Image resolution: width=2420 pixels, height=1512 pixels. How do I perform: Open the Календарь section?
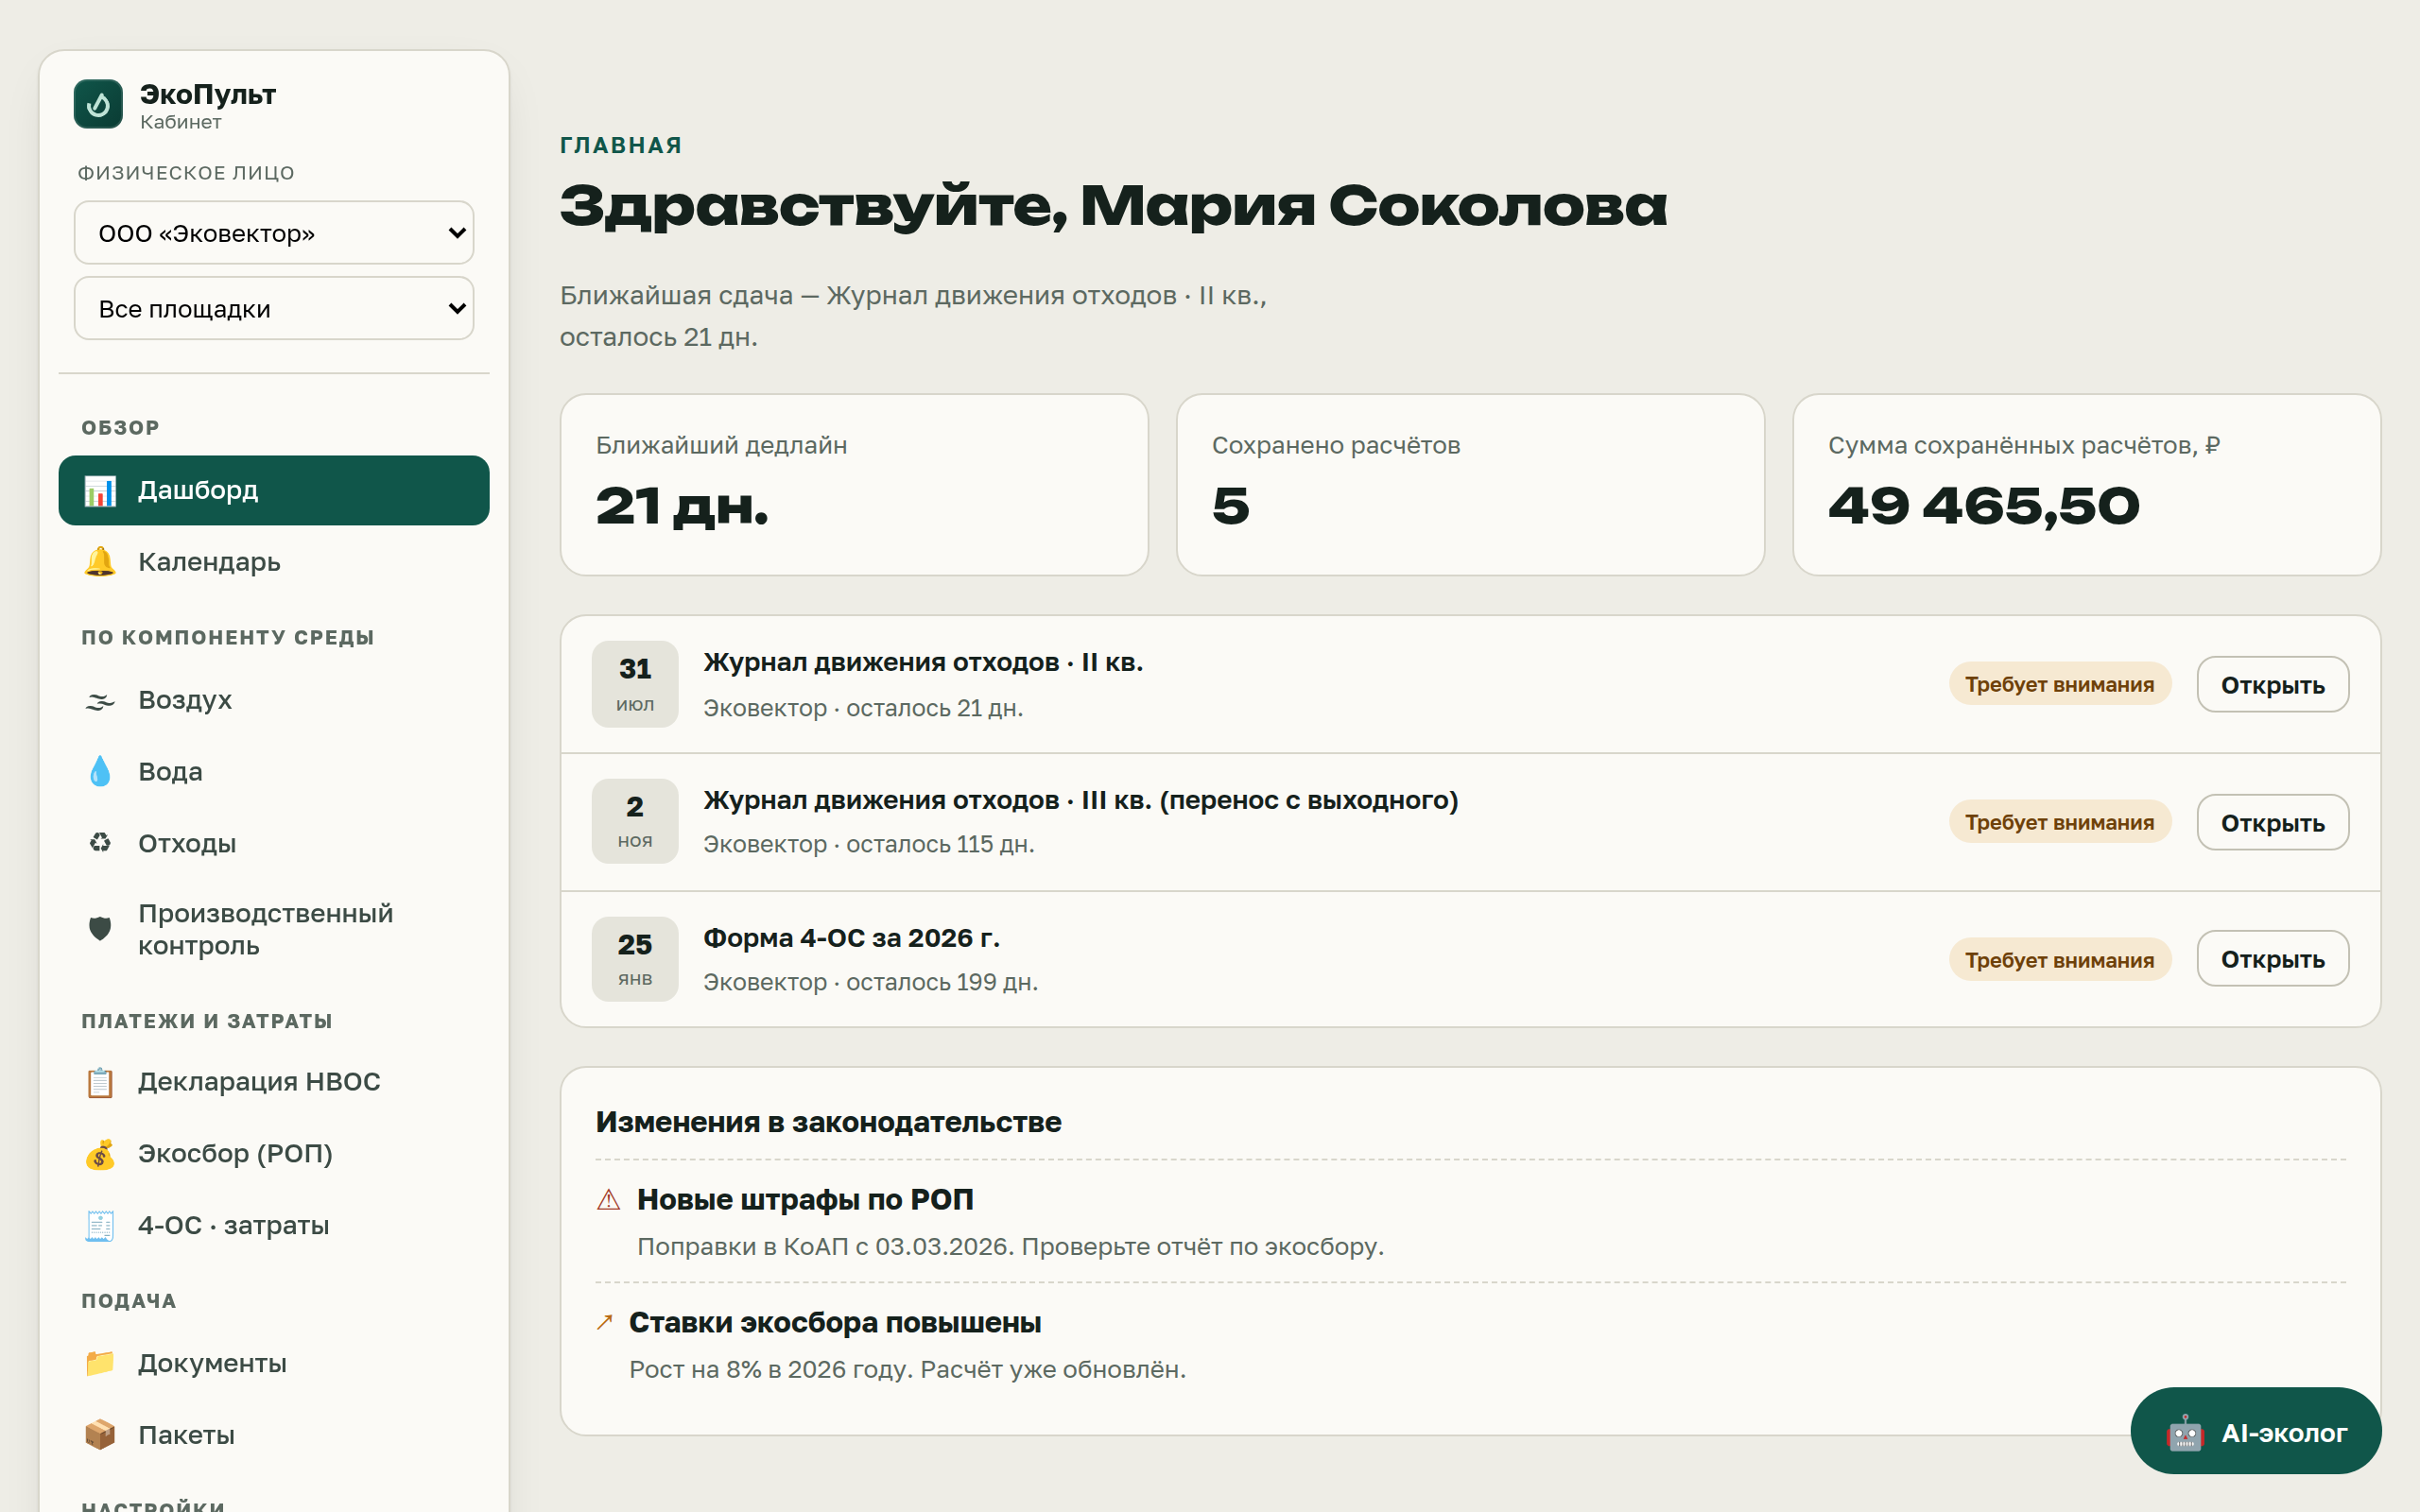[274, 562]
